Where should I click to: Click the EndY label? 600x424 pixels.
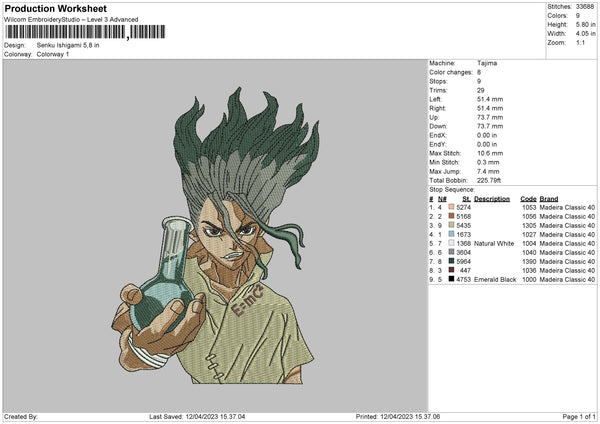[438, 144]
